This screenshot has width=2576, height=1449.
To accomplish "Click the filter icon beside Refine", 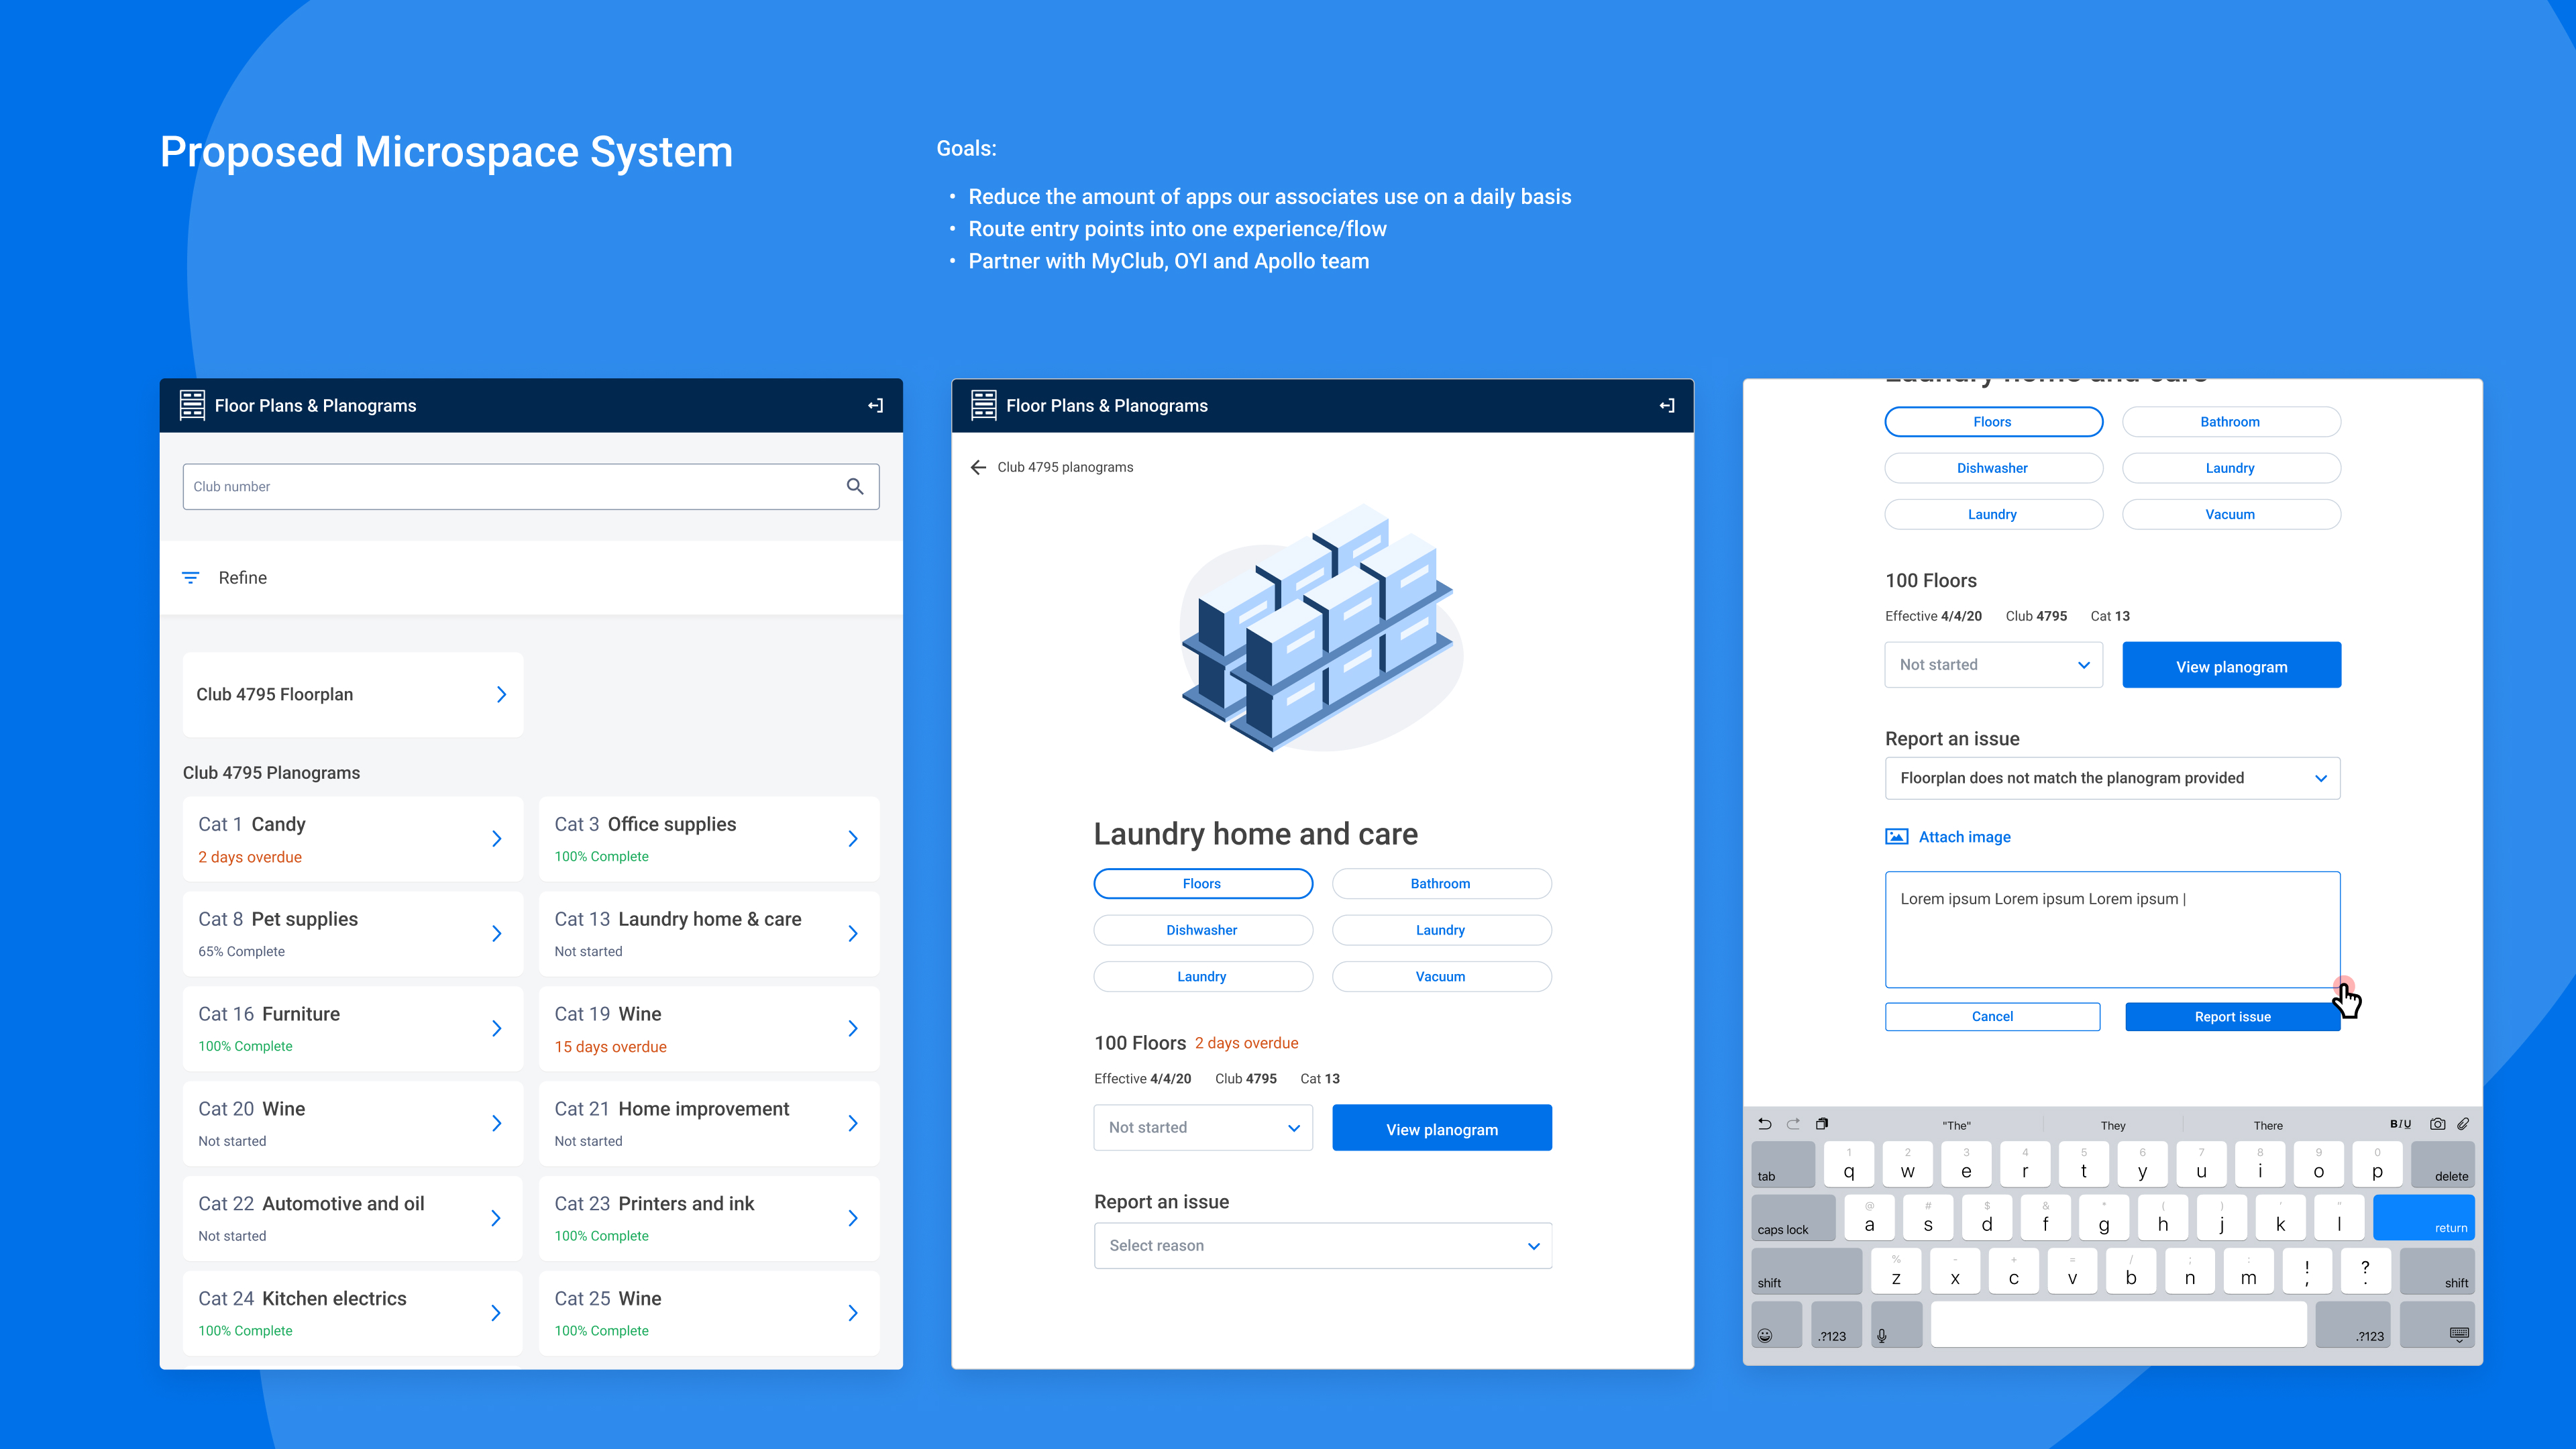I will tap(190, 578).
